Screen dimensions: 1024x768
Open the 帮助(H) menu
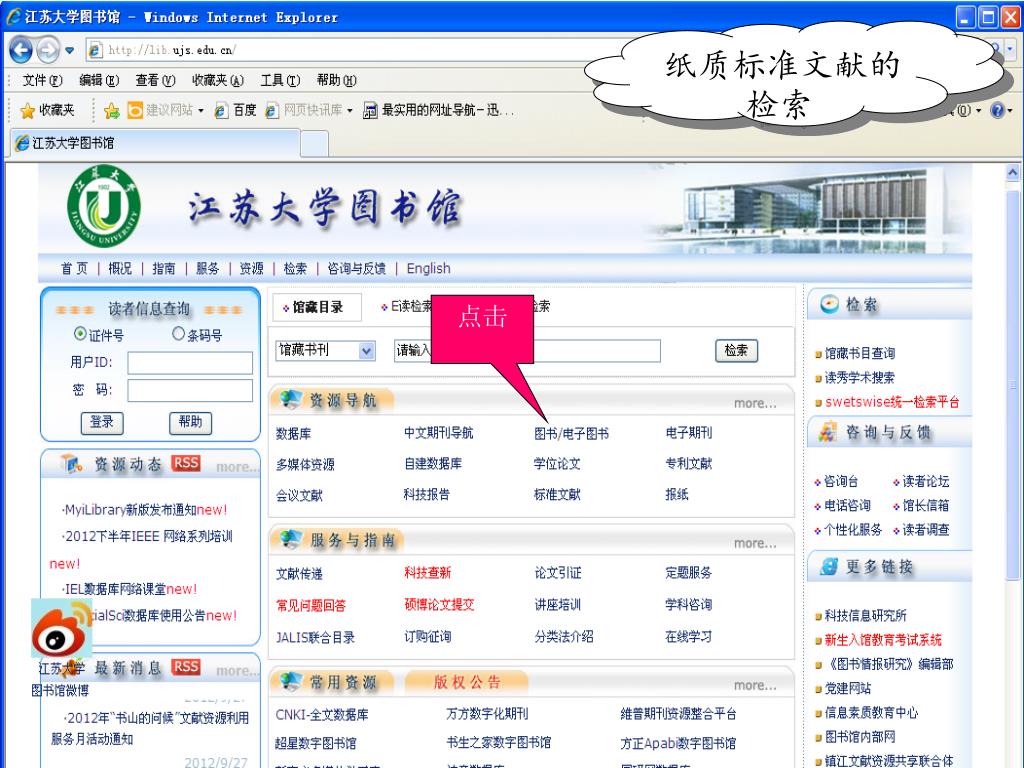tap(336, 80)
